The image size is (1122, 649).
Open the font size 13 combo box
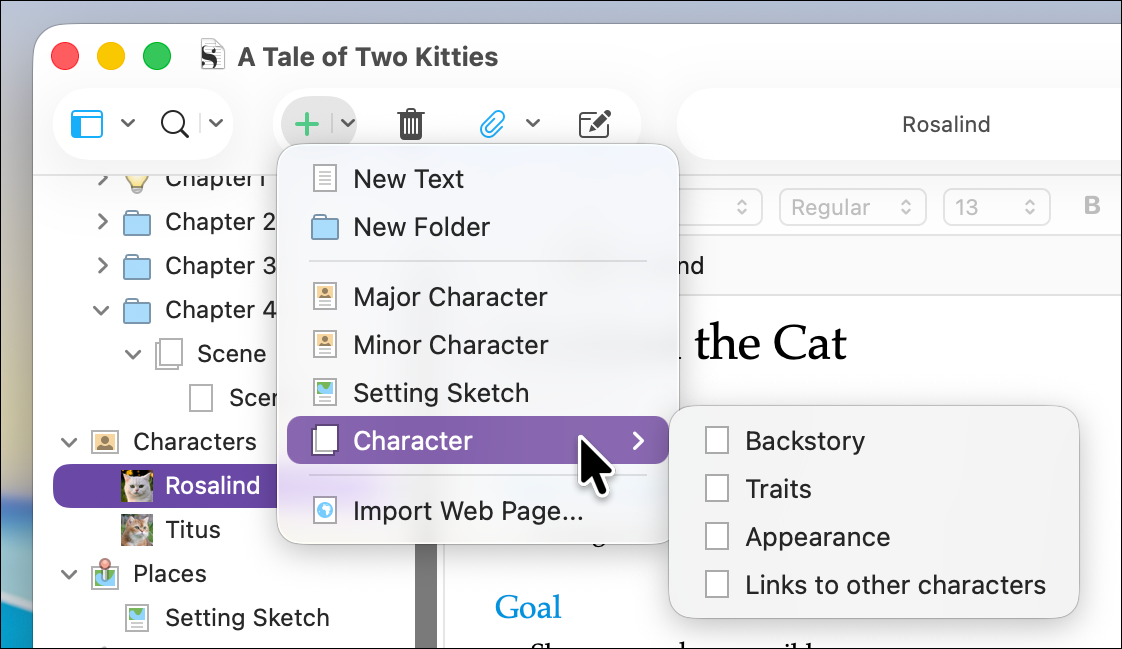[x=996, y=208]
